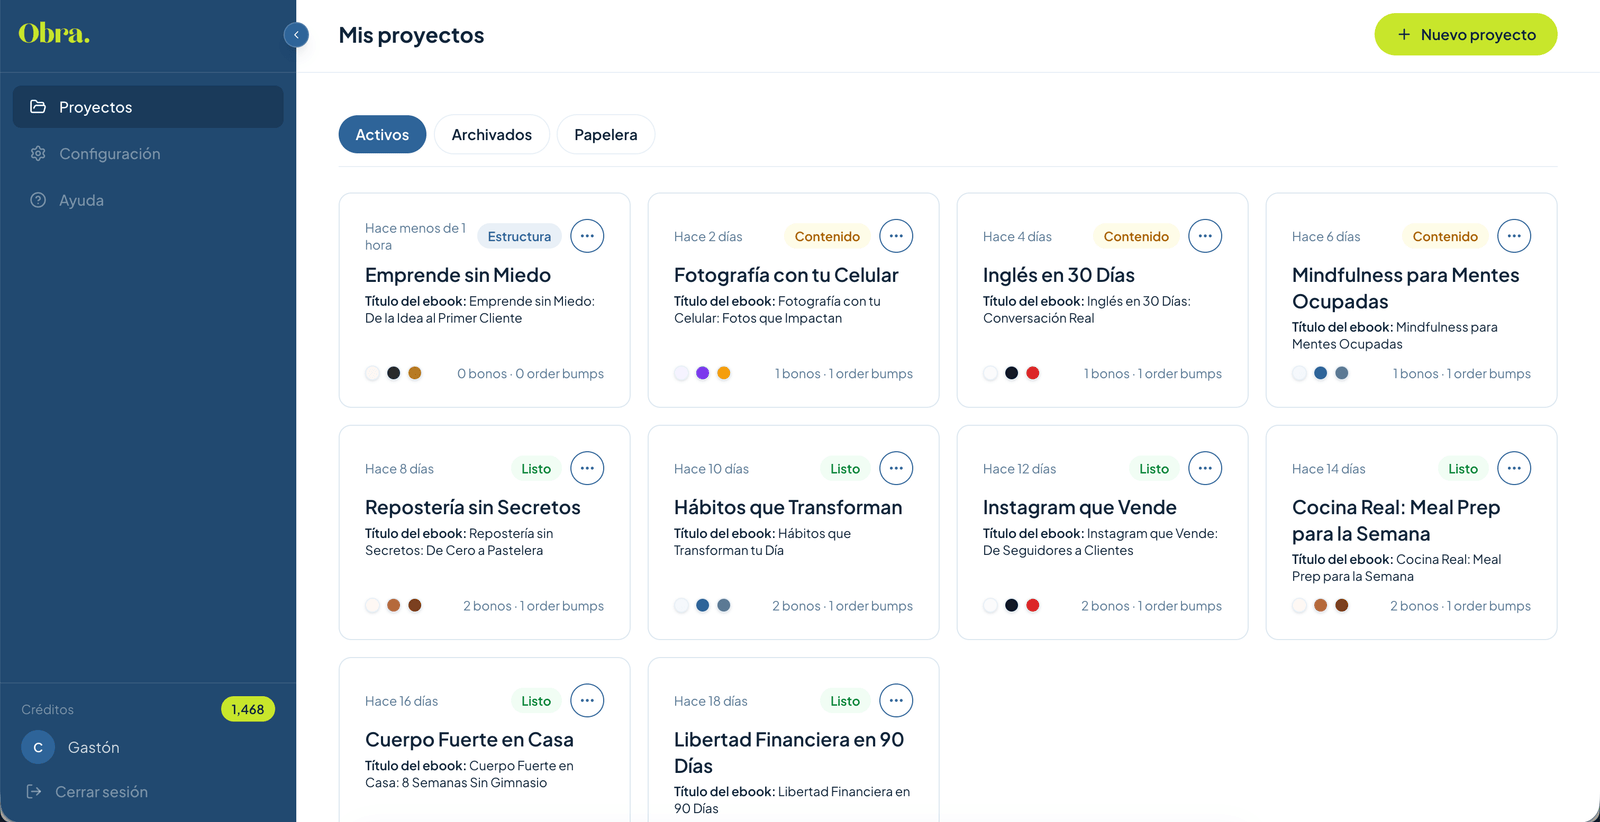
Task: Open the Inglés en 30 Días project title
Action: coord(1059,275)
